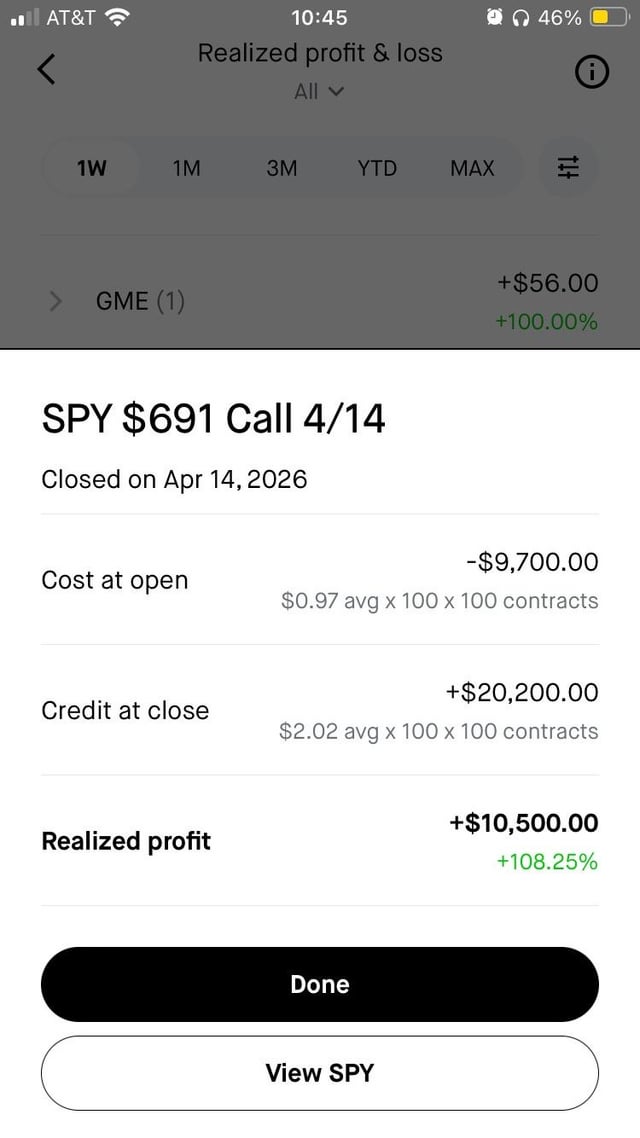Expand the GME row chevron
This screenshot has height=1138, width=640.
coord(56,301)
